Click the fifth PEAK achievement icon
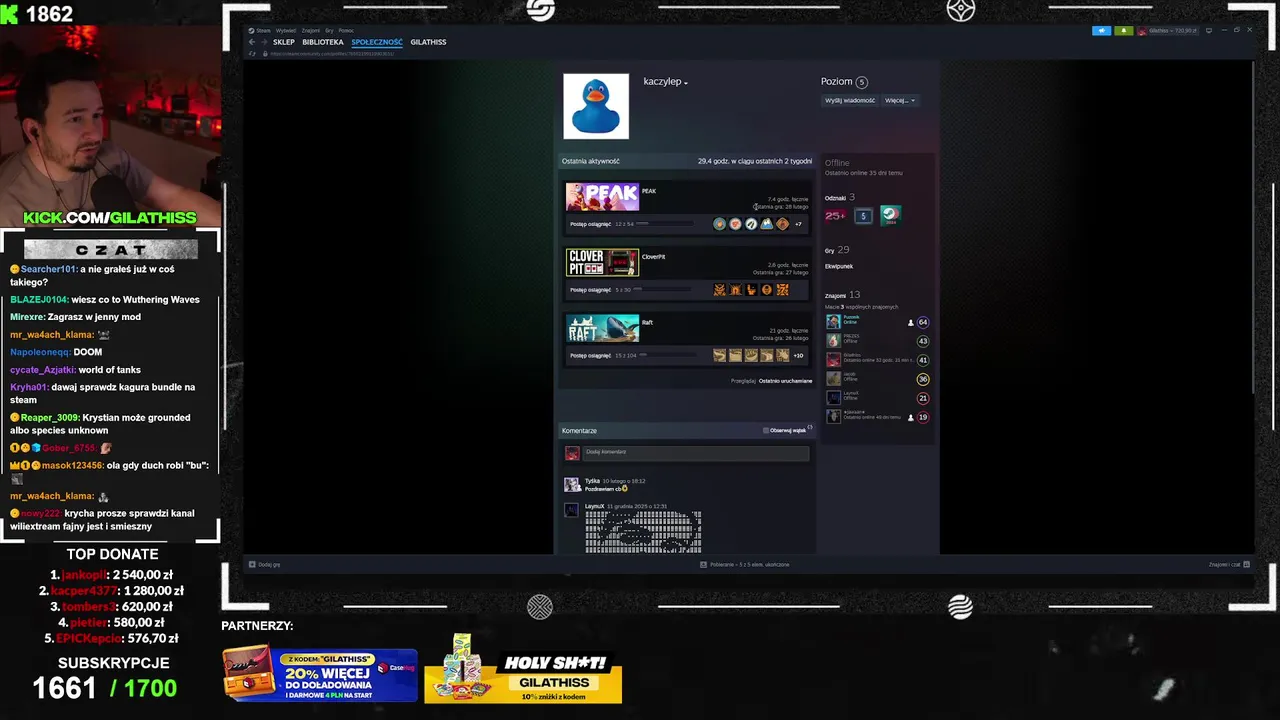This screenshot has width=1280, height=720. (x=782, y=224)
